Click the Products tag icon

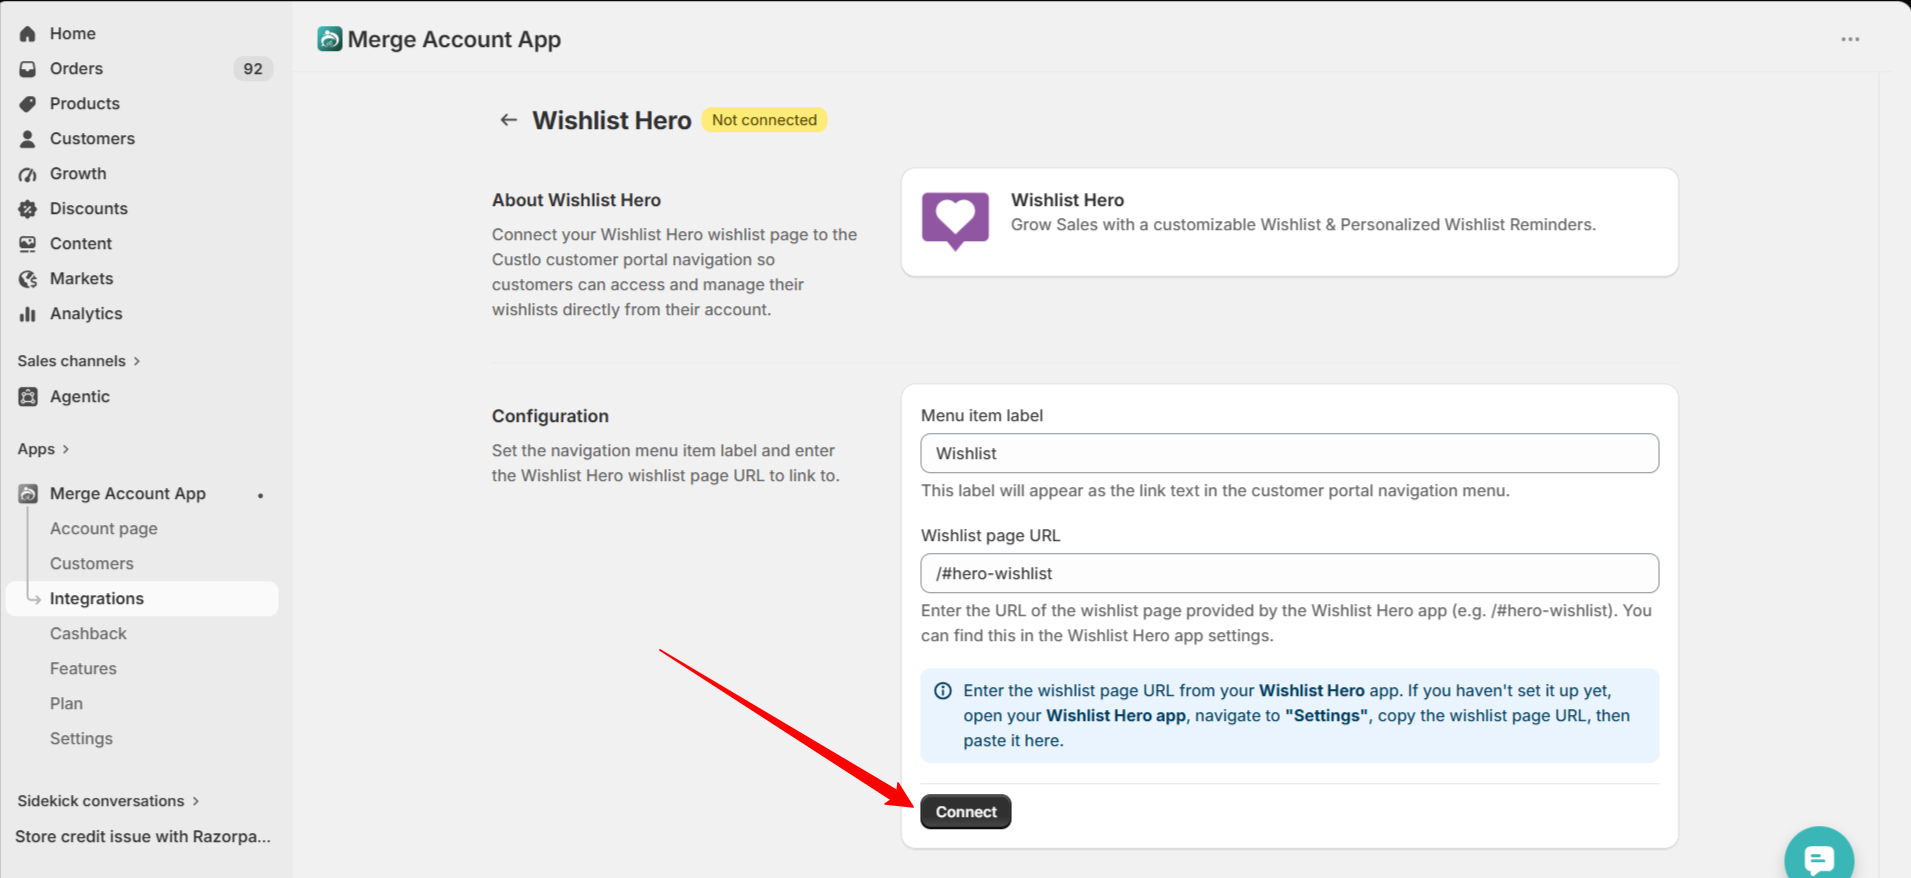(28, 104)
